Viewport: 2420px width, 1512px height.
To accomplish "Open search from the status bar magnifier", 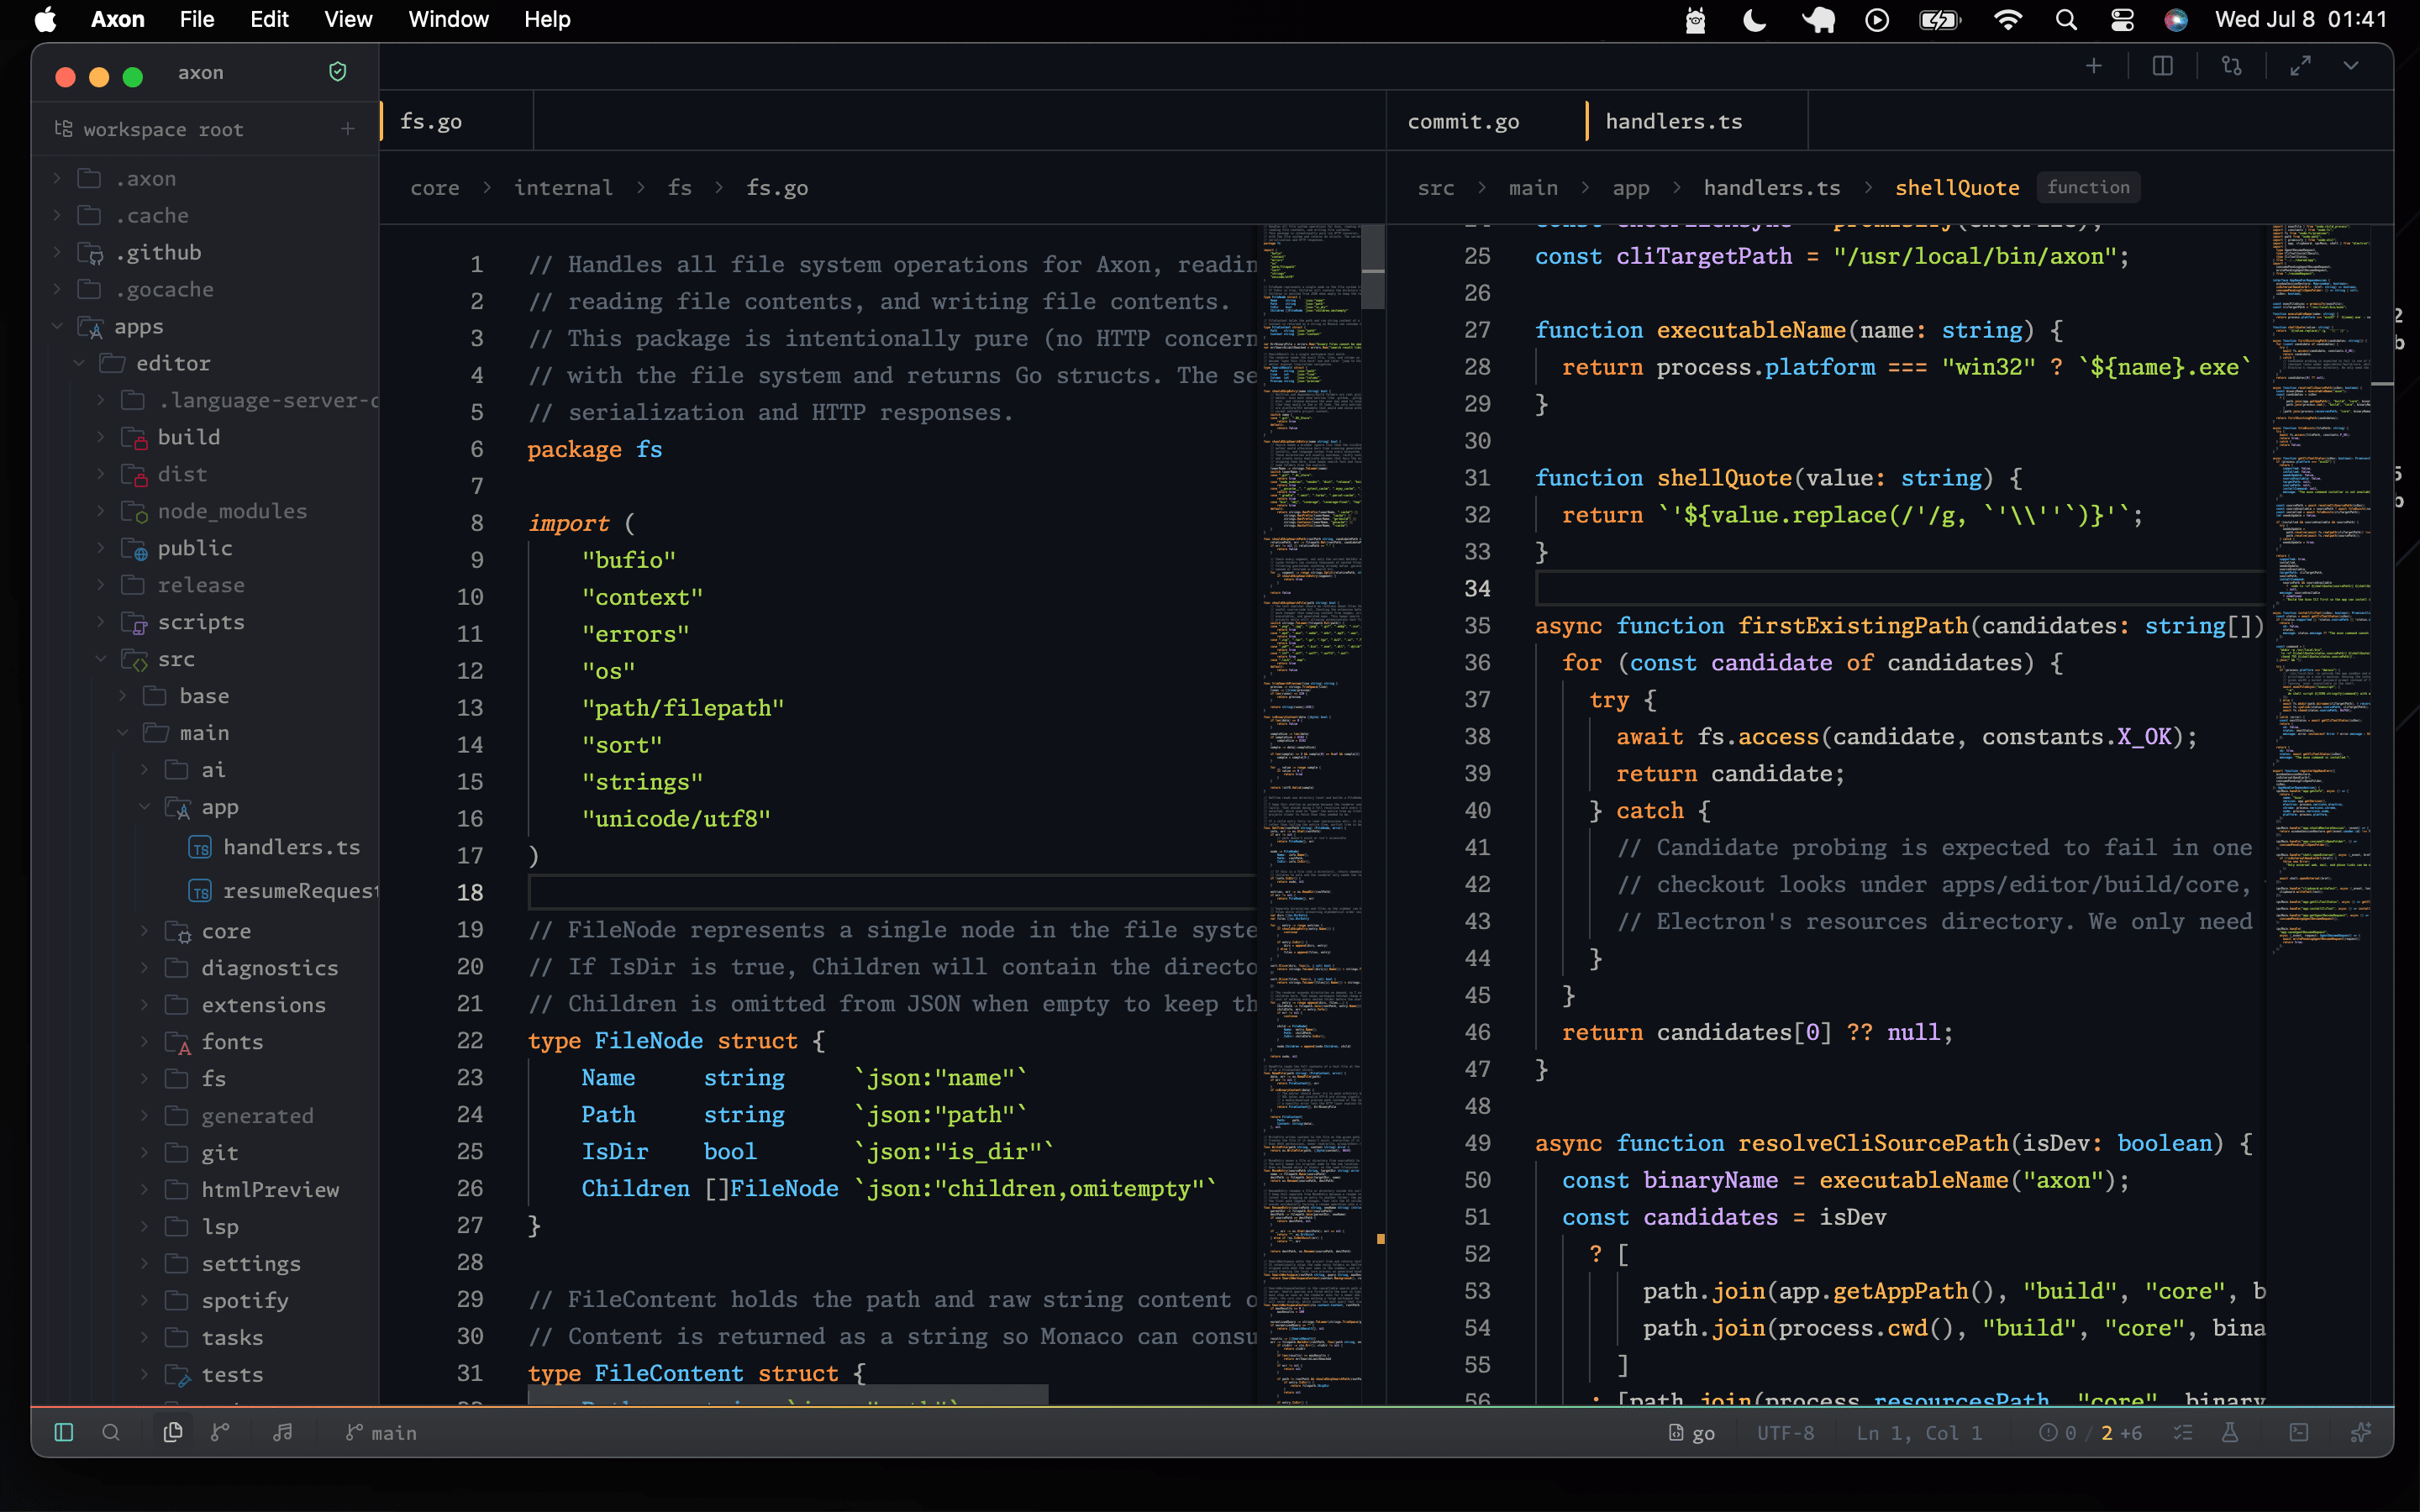I will [x=111, y=1432].
